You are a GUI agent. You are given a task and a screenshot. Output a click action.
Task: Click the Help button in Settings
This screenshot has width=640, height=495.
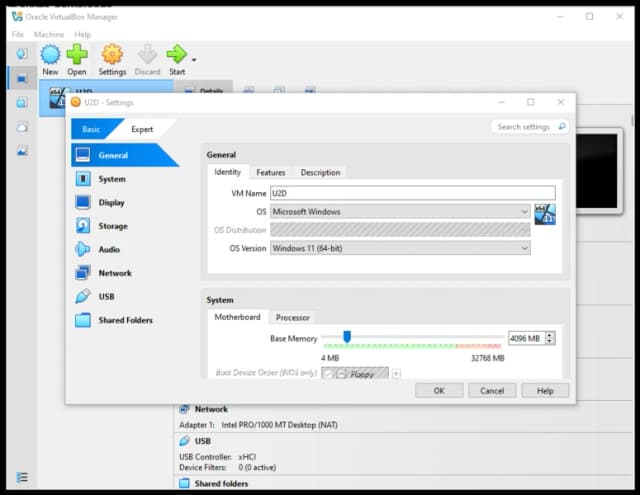click(545, 391)
